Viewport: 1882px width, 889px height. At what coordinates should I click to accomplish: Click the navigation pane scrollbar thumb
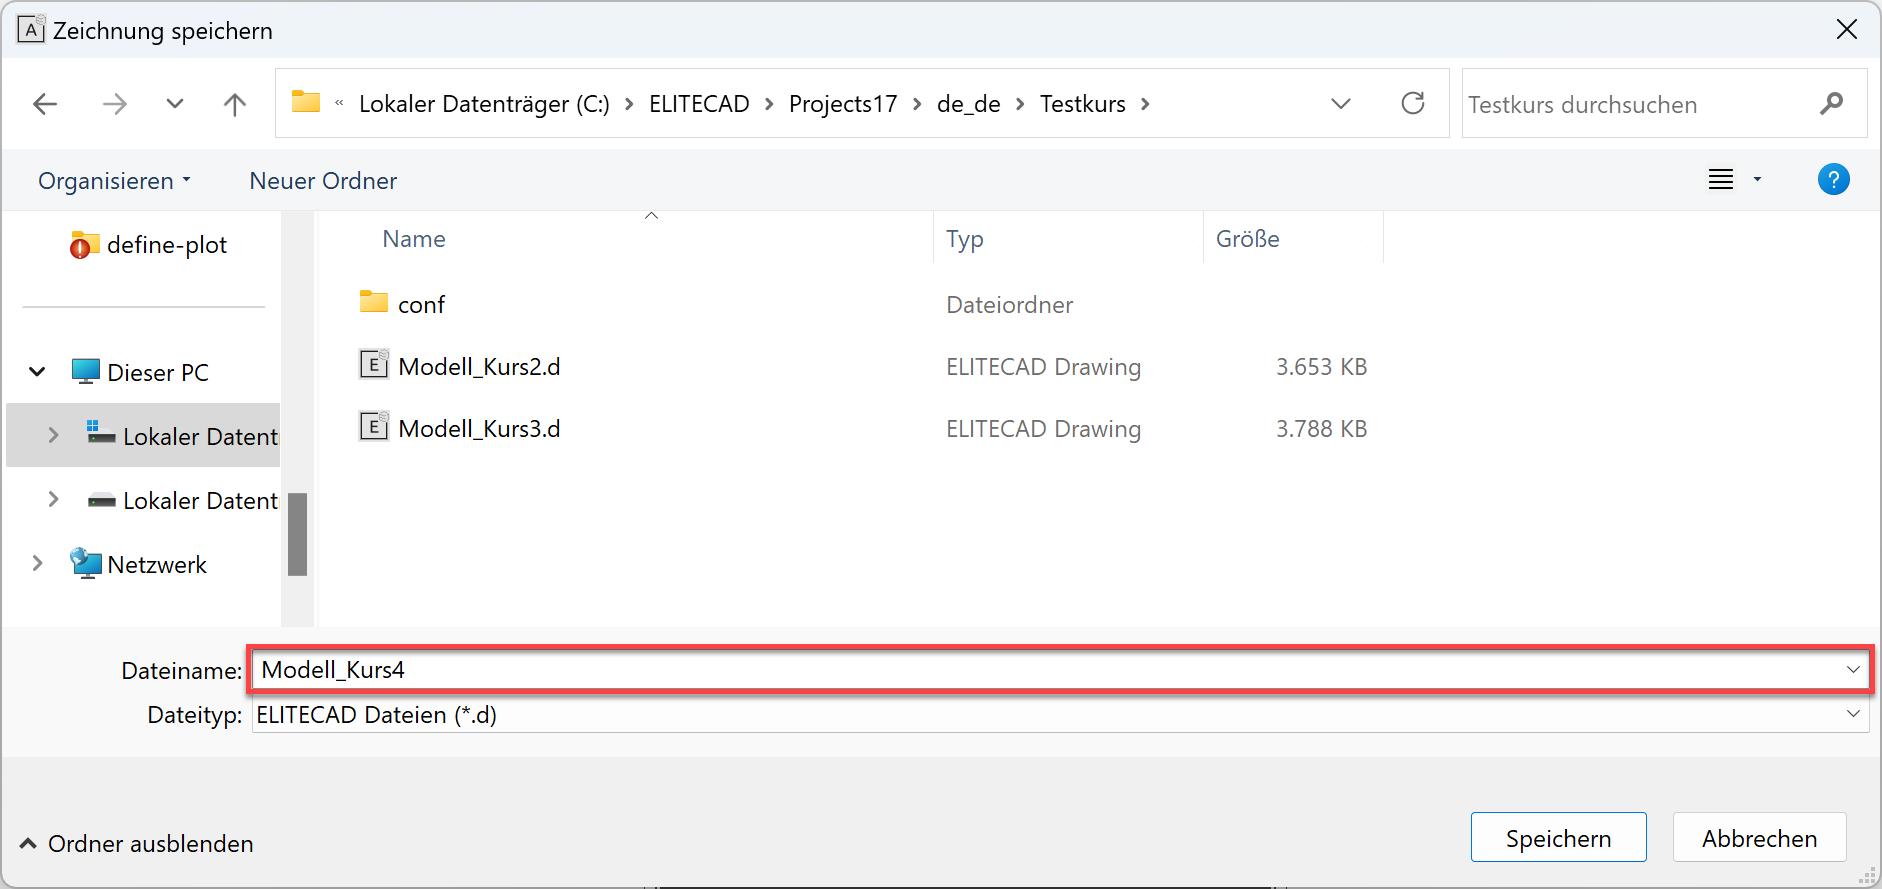(297, 534)
